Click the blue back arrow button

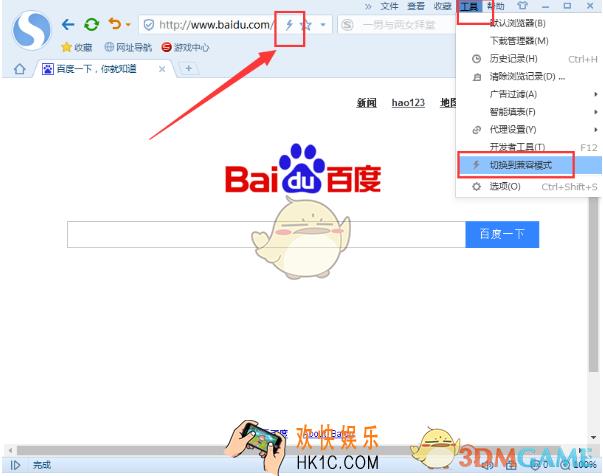[x=68, y=25]
